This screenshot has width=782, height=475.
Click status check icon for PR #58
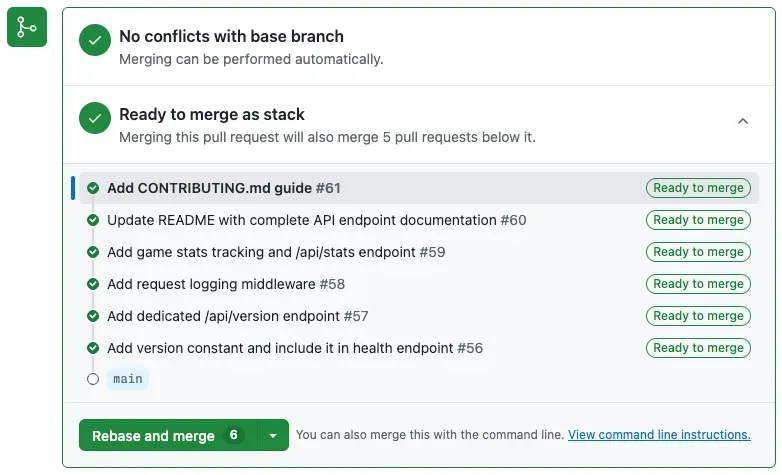tap(93, 284)
